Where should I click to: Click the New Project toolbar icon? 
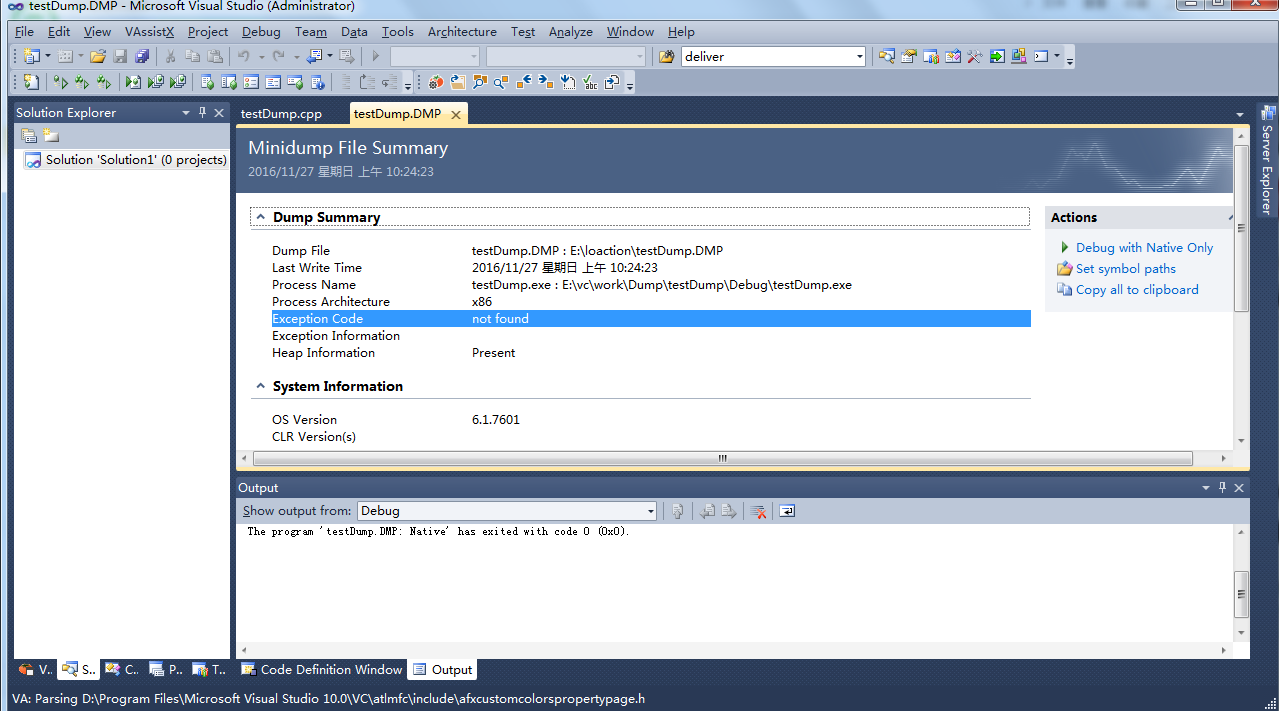31,57
